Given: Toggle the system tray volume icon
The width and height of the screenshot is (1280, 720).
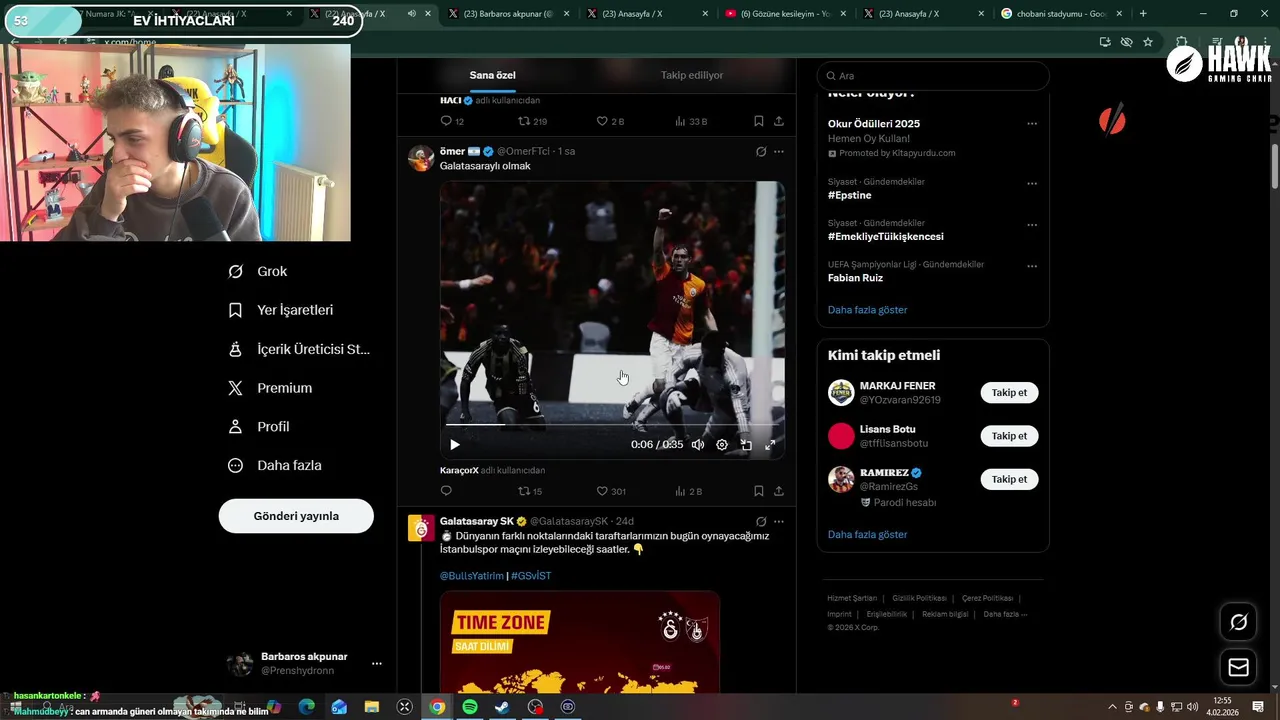Looking at the screenshot, I should pos(1192,707).
